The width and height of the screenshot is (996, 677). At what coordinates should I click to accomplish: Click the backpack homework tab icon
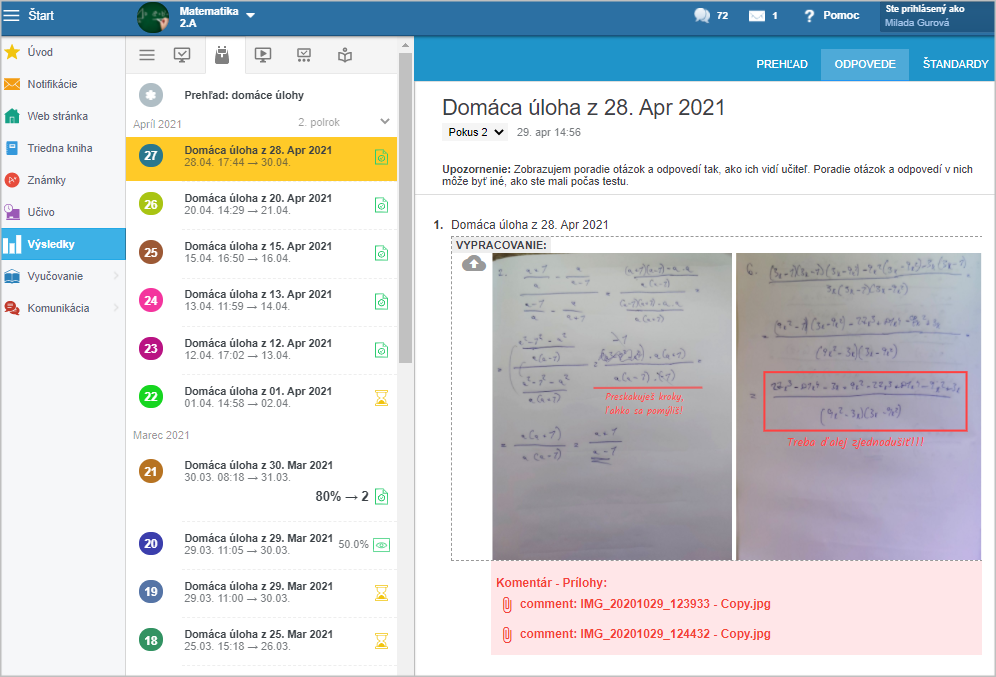tap(222, 56)
